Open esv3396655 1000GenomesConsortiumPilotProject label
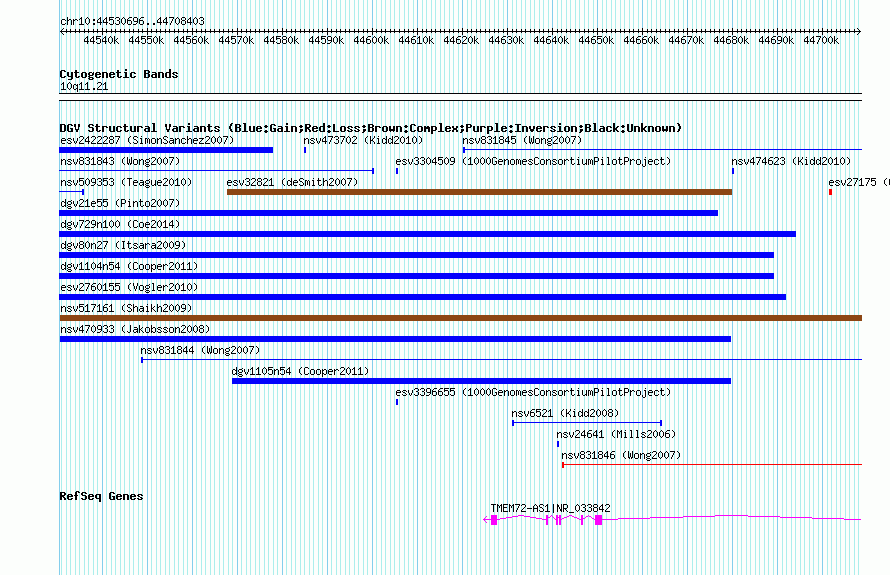 [x=533, y=392]
